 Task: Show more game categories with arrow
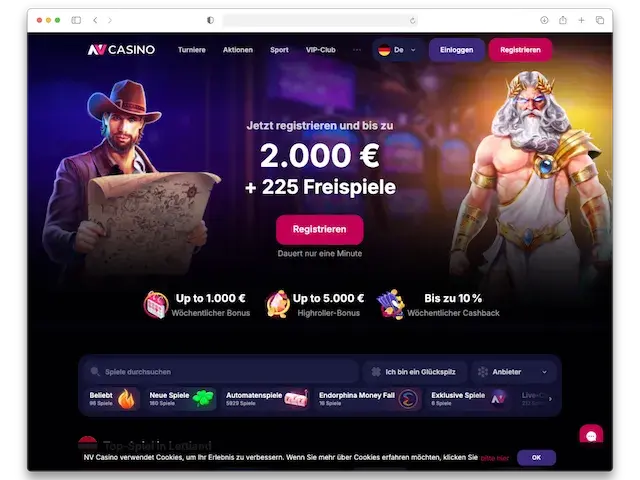click(550, 399)
